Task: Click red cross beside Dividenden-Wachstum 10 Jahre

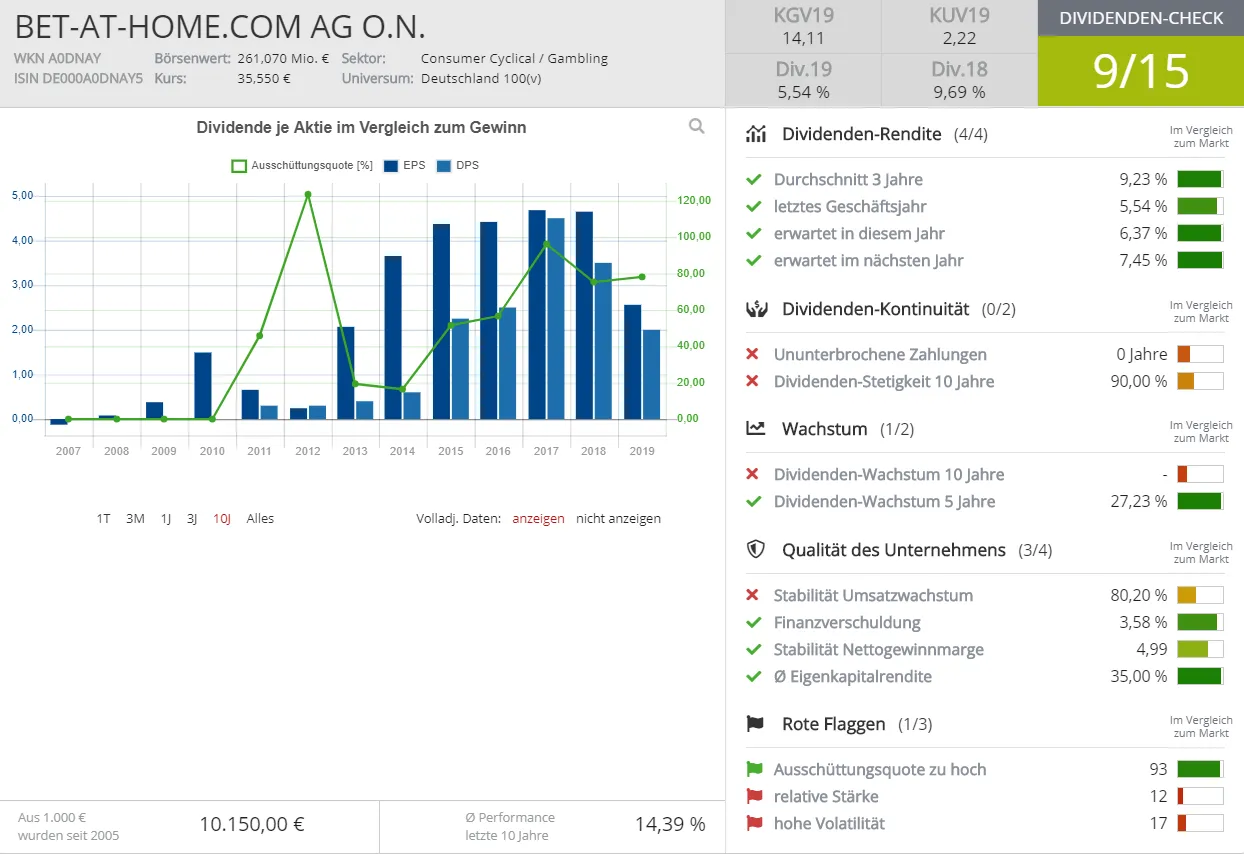Action: (x=753, y=474)
